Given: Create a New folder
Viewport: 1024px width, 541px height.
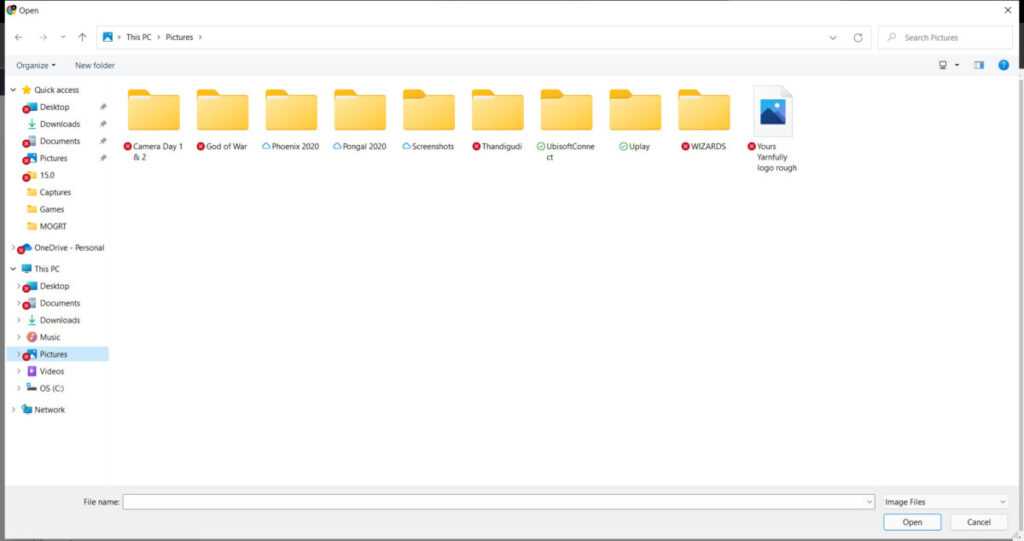Looking at the screenshot, I should point(95,65).
